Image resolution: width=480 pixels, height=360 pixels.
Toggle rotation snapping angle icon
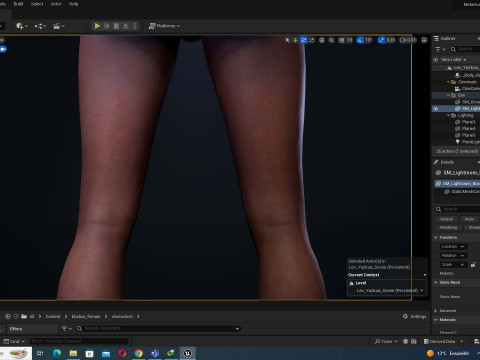click(360, 40)
